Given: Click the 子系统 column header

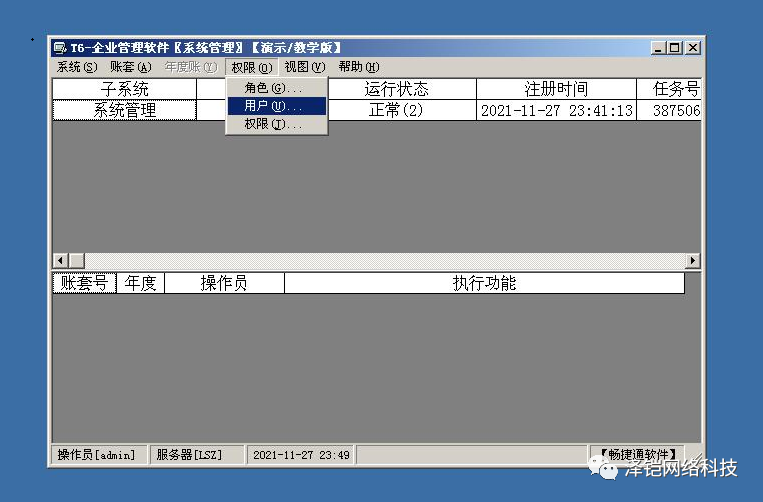Looking at the screenshot, I should click(x=125, y=89).
